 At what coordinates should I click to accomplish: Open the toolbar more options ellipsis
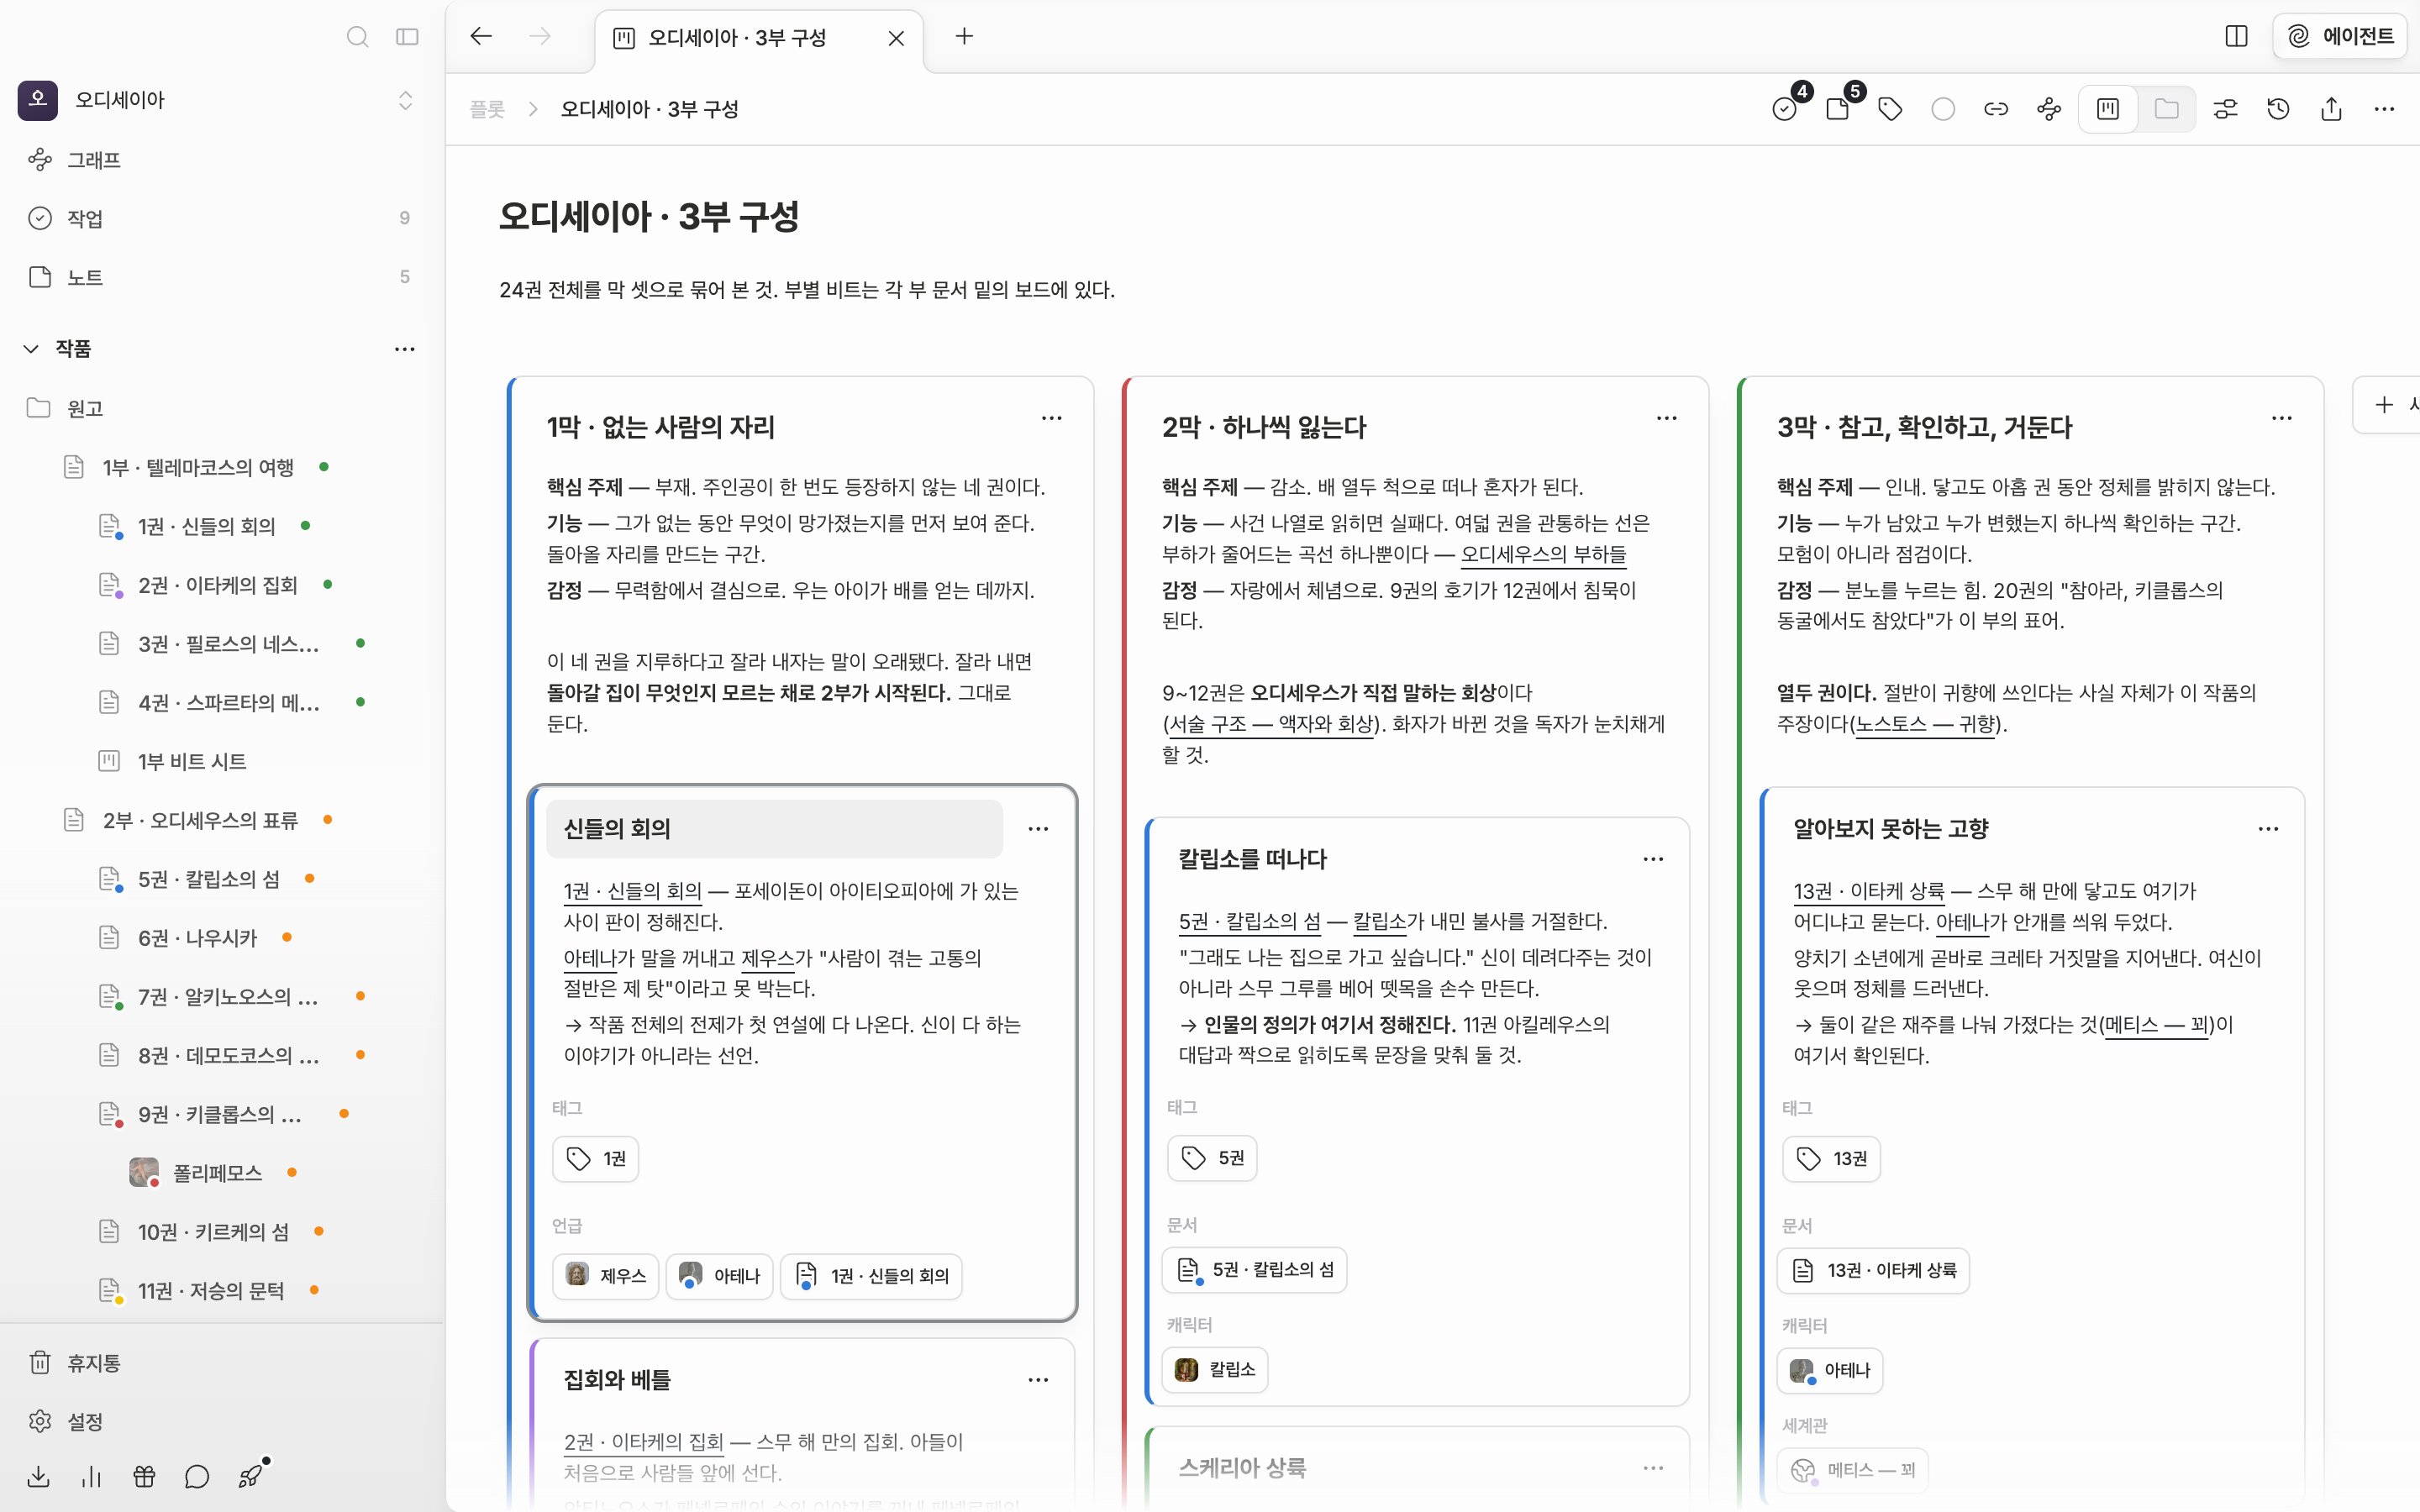pyautogui.click(x=2384, y=109)
